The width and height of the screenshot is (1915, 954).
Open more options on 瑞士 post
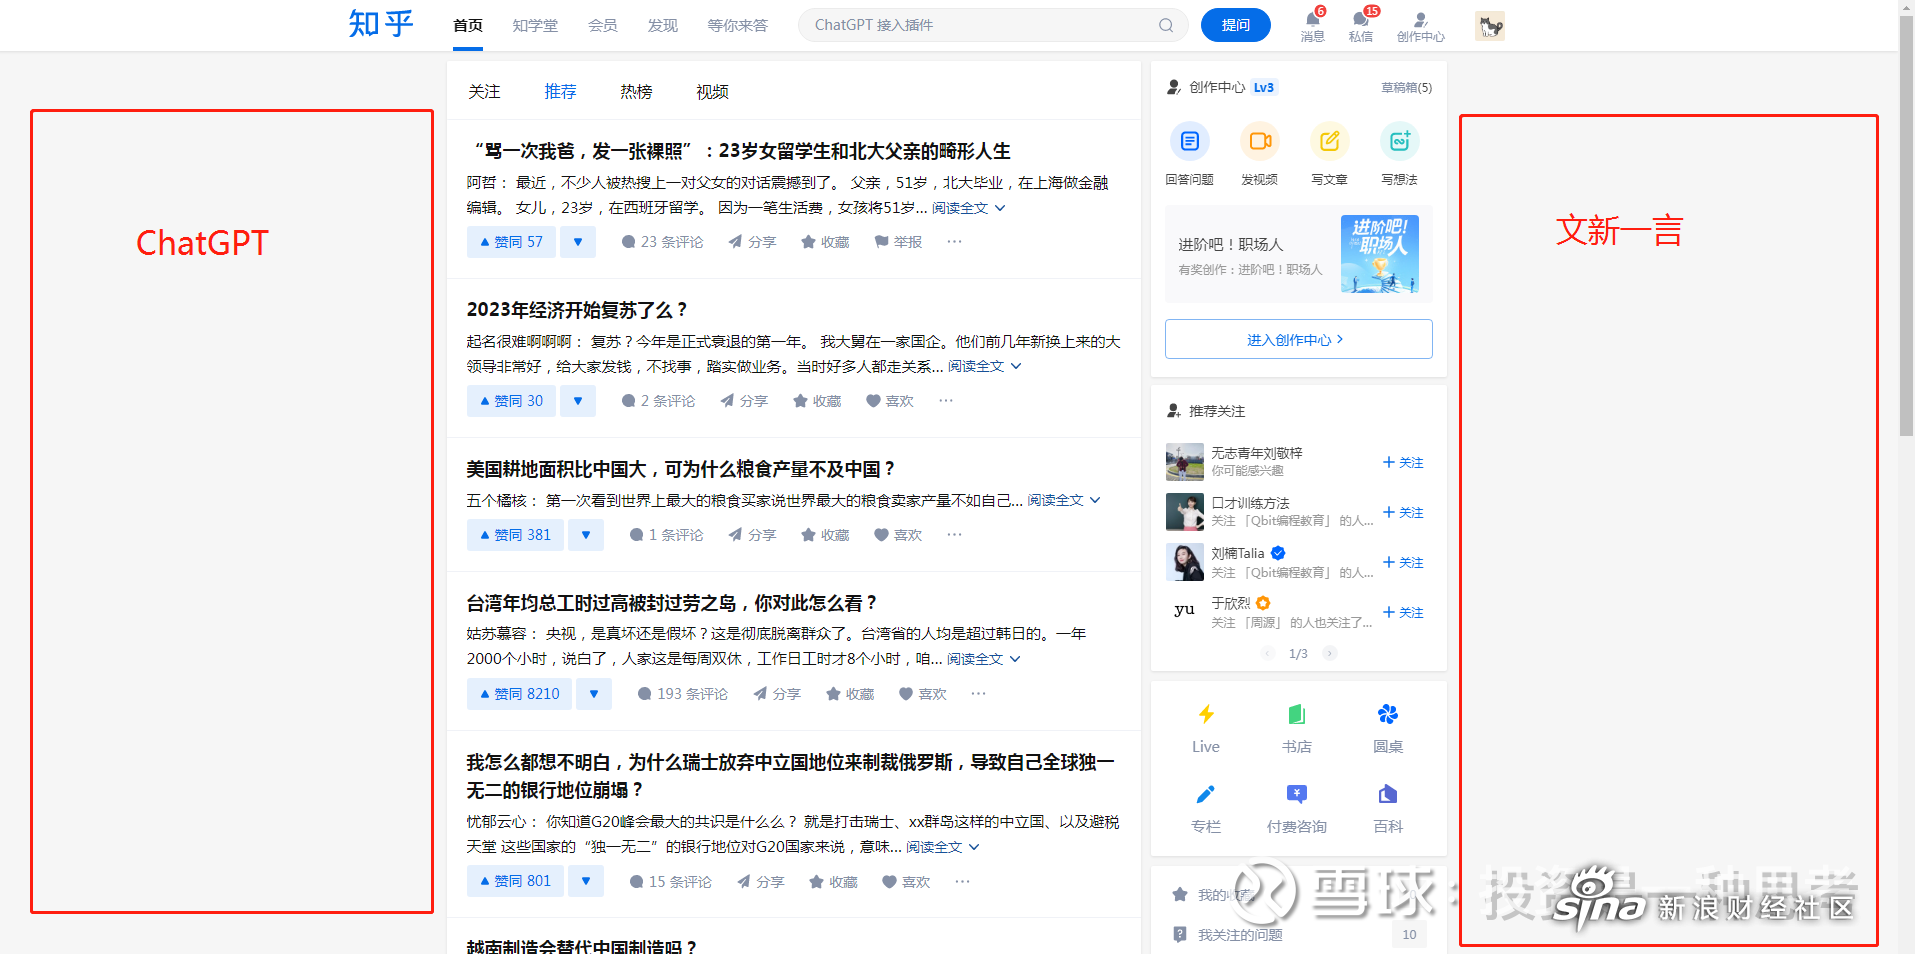click(963, 882)
